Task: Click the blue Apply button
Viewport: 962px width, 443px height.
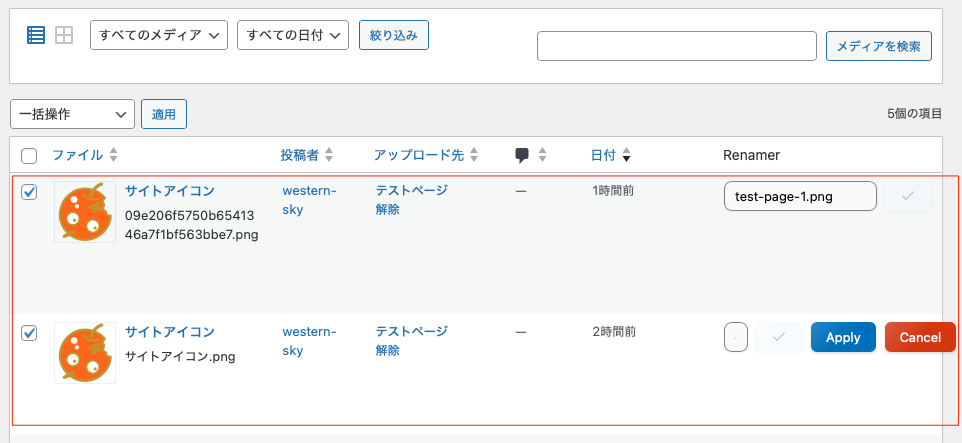Action: click(843, 337)
